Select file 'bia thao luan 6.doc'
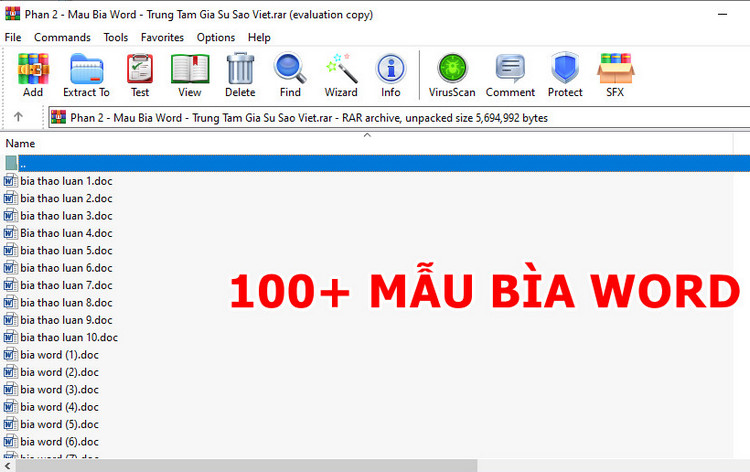This screenshot has height=472, width=750. [x=58, y=268]
